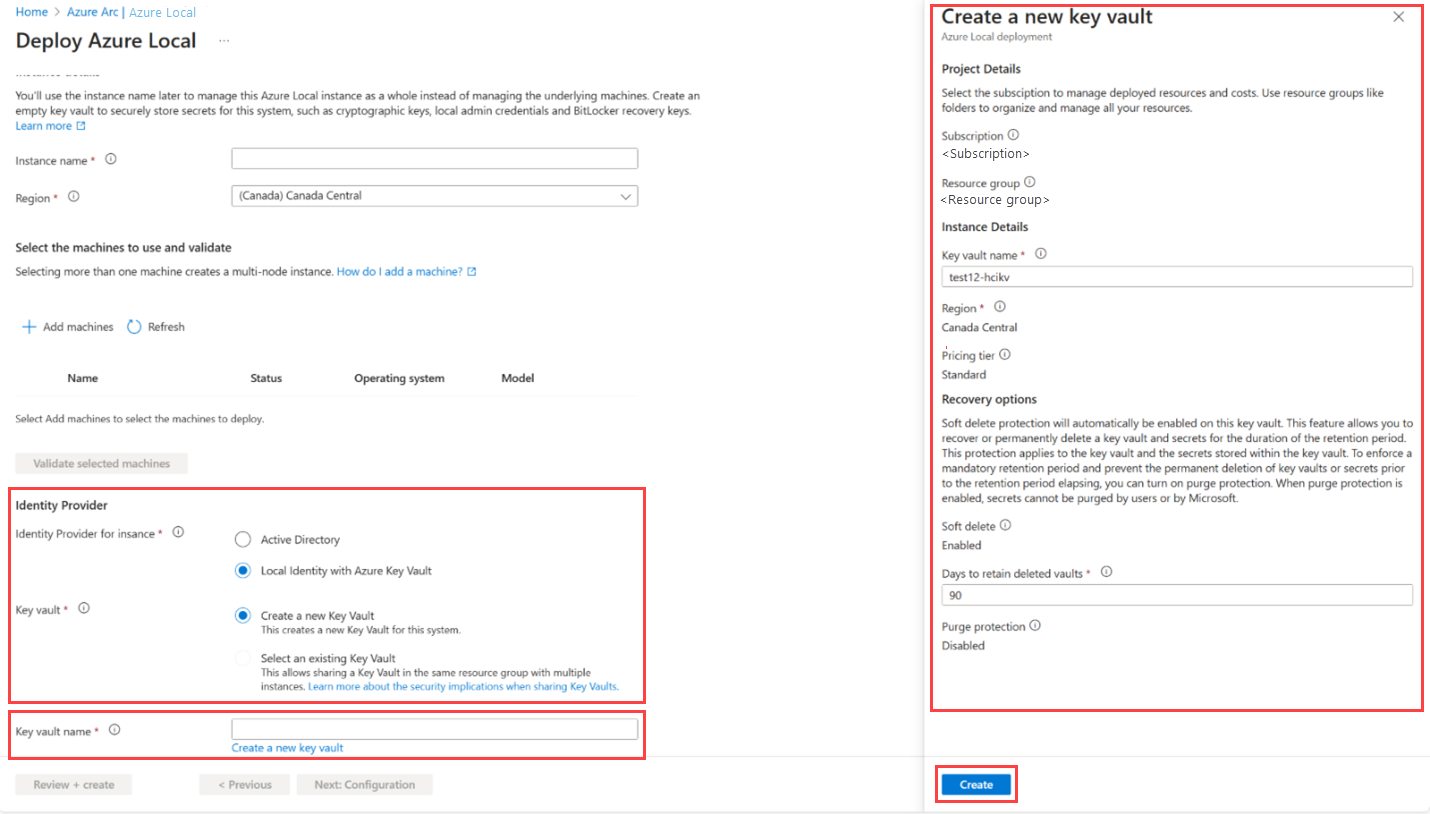1430x814 pixels.
Task: Click the Disabled purge protection value
Action: (x=963, y=646)
